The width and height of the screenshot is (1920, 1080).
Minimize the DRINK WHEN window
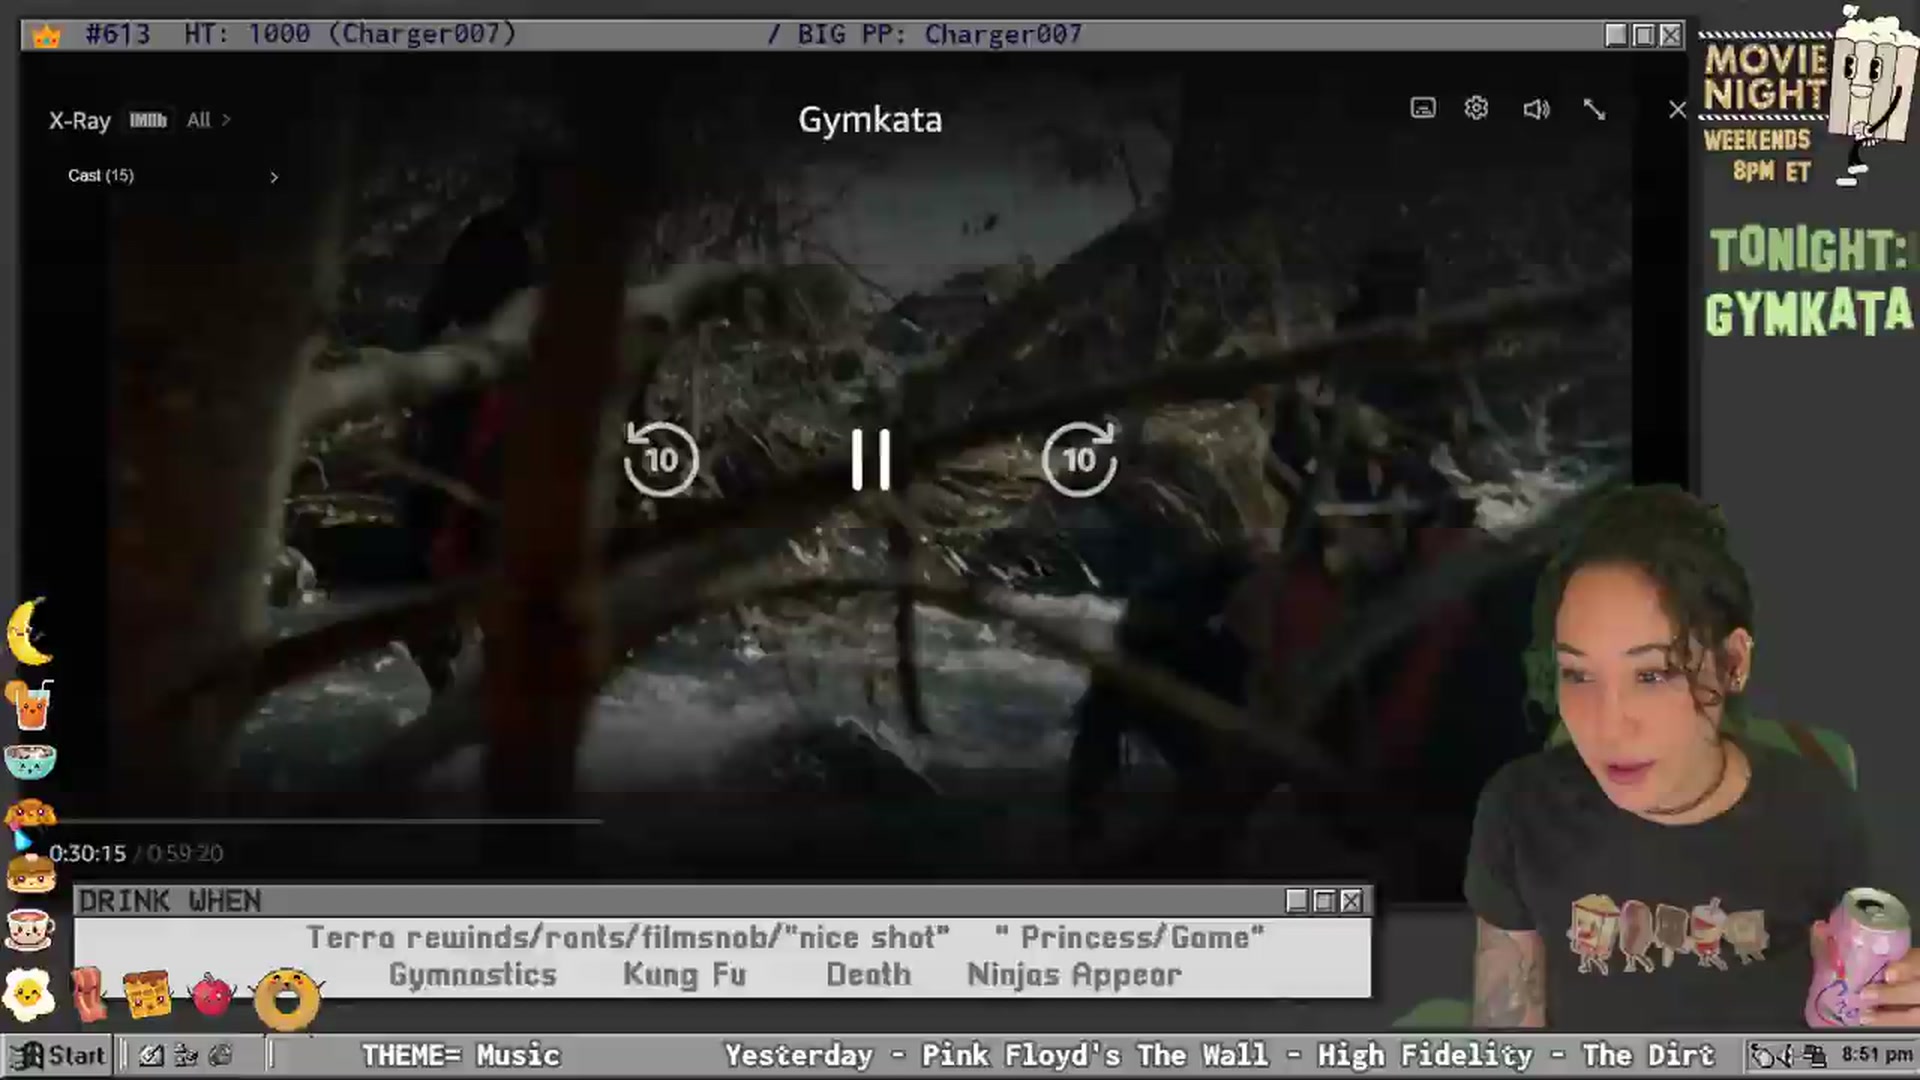point(1296,901)
